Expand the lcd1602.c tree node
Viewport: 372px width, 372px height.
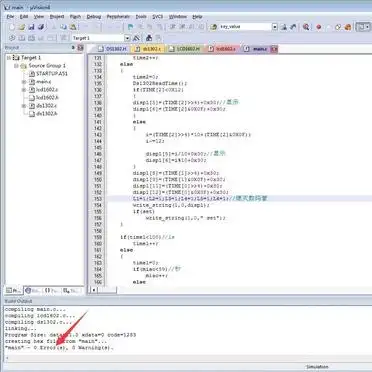(24, 90)
